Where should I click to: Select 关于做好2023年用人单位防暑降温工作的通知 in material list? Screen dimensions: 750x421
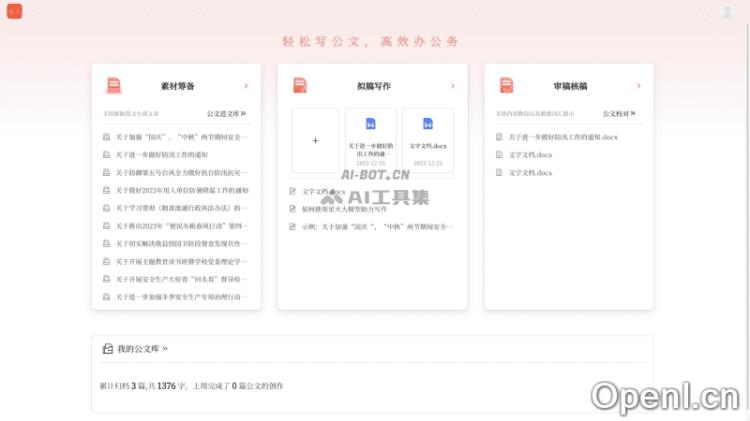click(181, 190)
